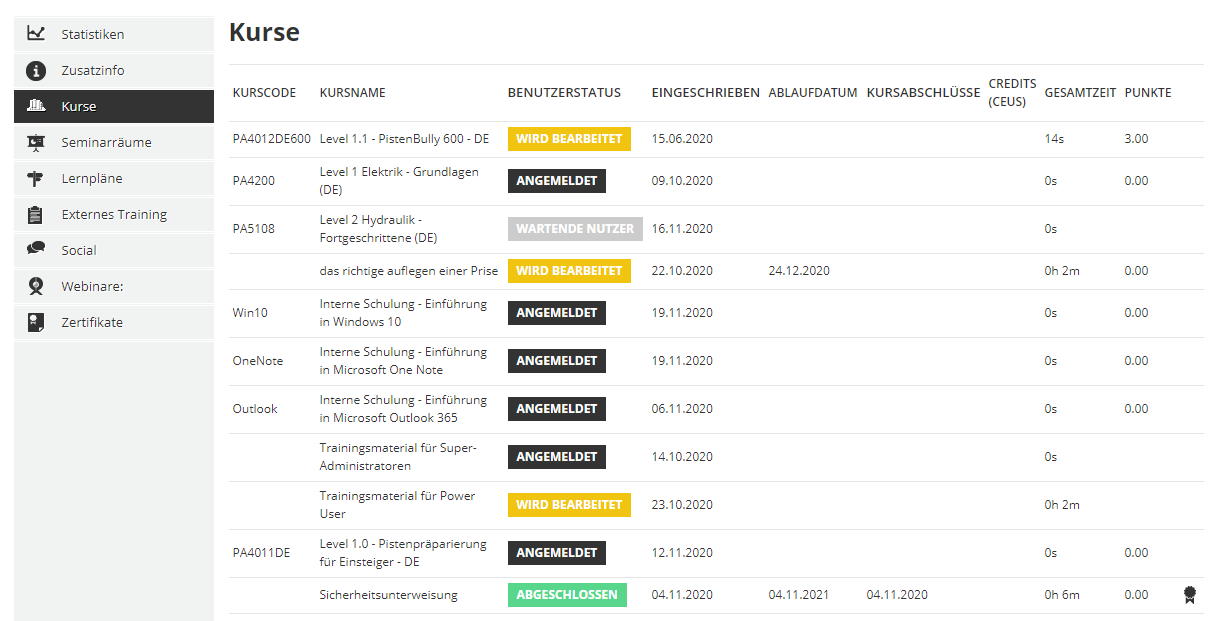Select the Kurse menu item

coord(79,107)
